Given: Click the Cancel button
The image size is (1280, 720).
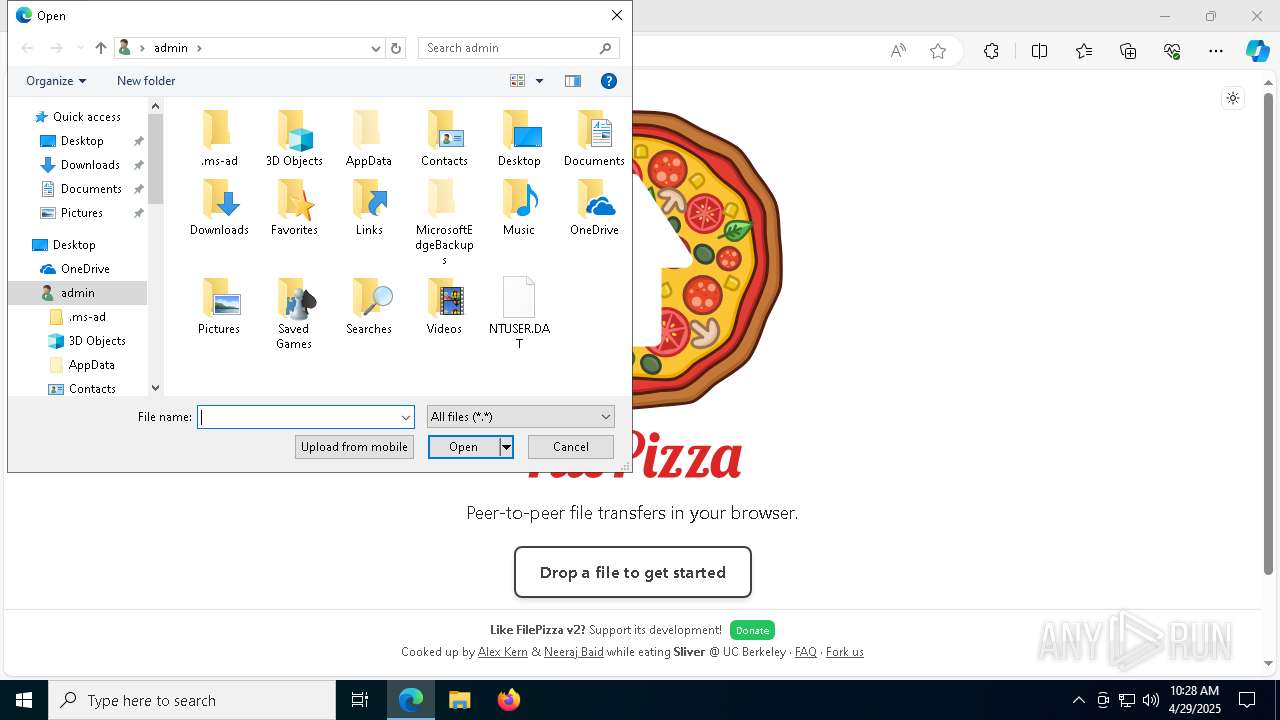Looking at the screenshot, I should point(571,447).
